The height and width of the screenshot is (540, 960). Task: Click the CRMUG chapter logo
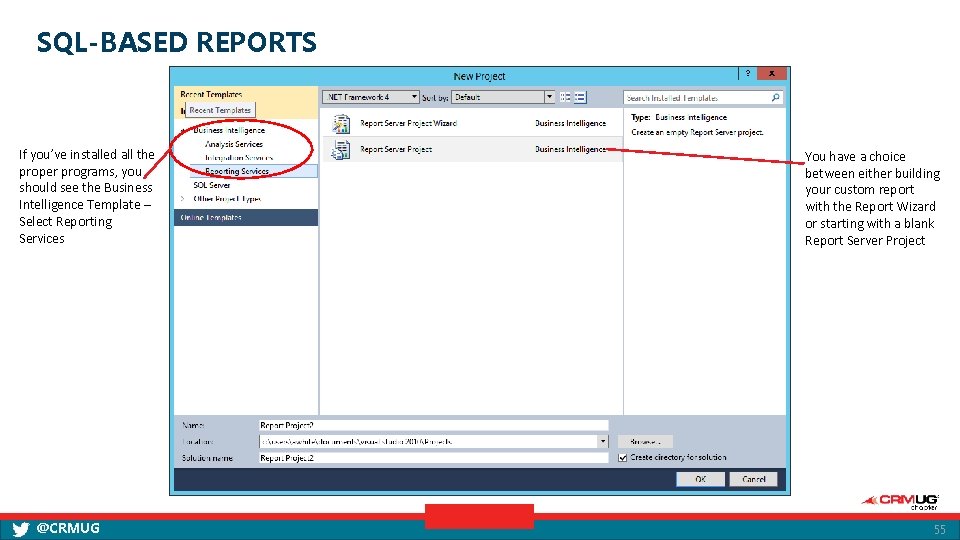click(900, 502)
